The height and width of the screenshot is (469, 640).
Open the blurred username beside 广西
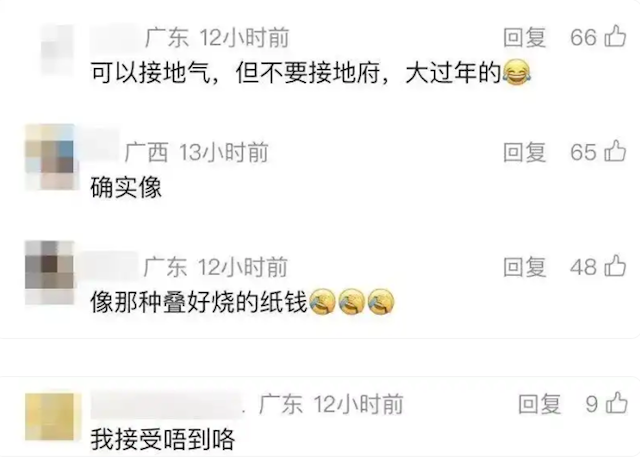pyautogui.click(x=100, y=144)
